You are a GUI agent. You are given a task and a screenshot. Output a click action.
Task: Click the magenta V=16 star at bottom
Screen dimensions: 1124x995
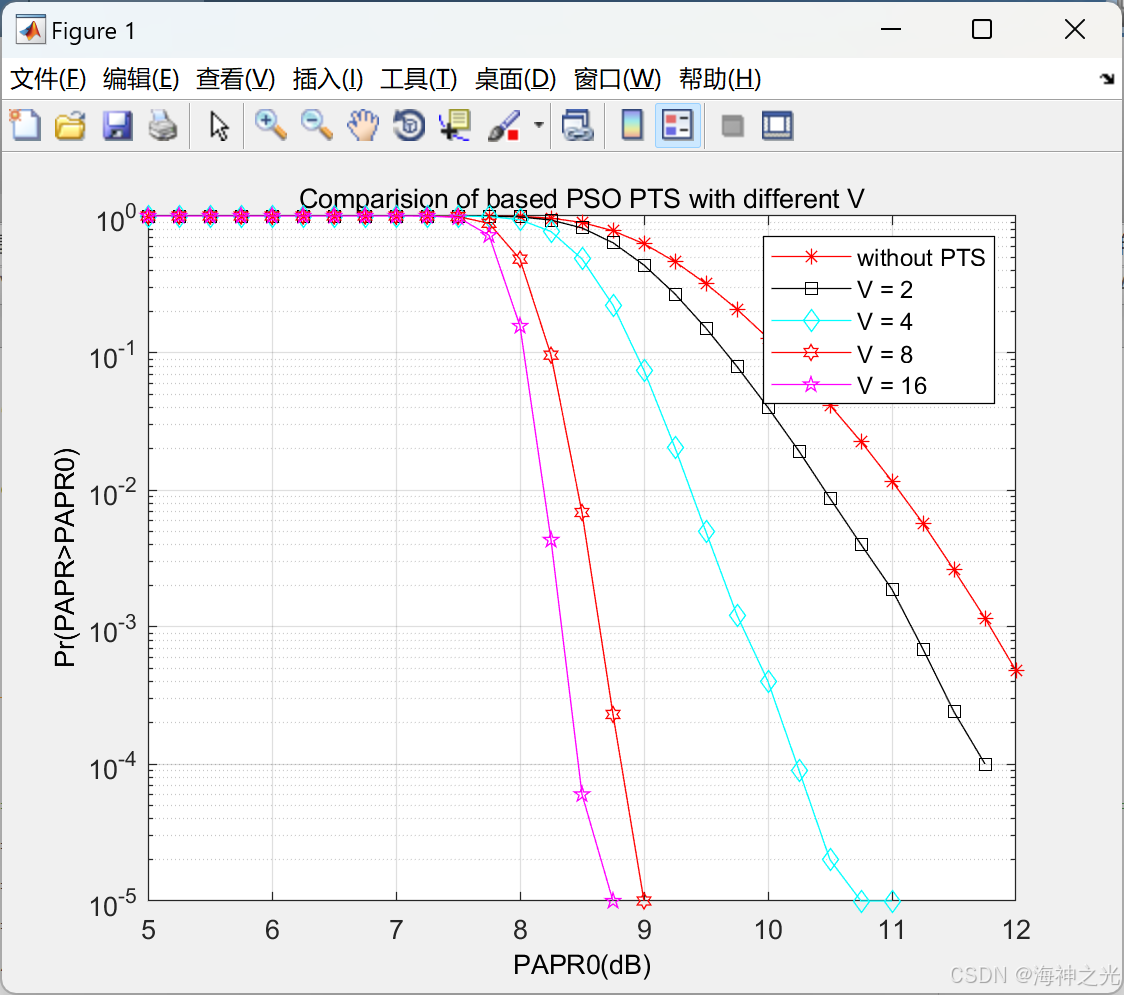pyautogui.click(x=612, y=901)
